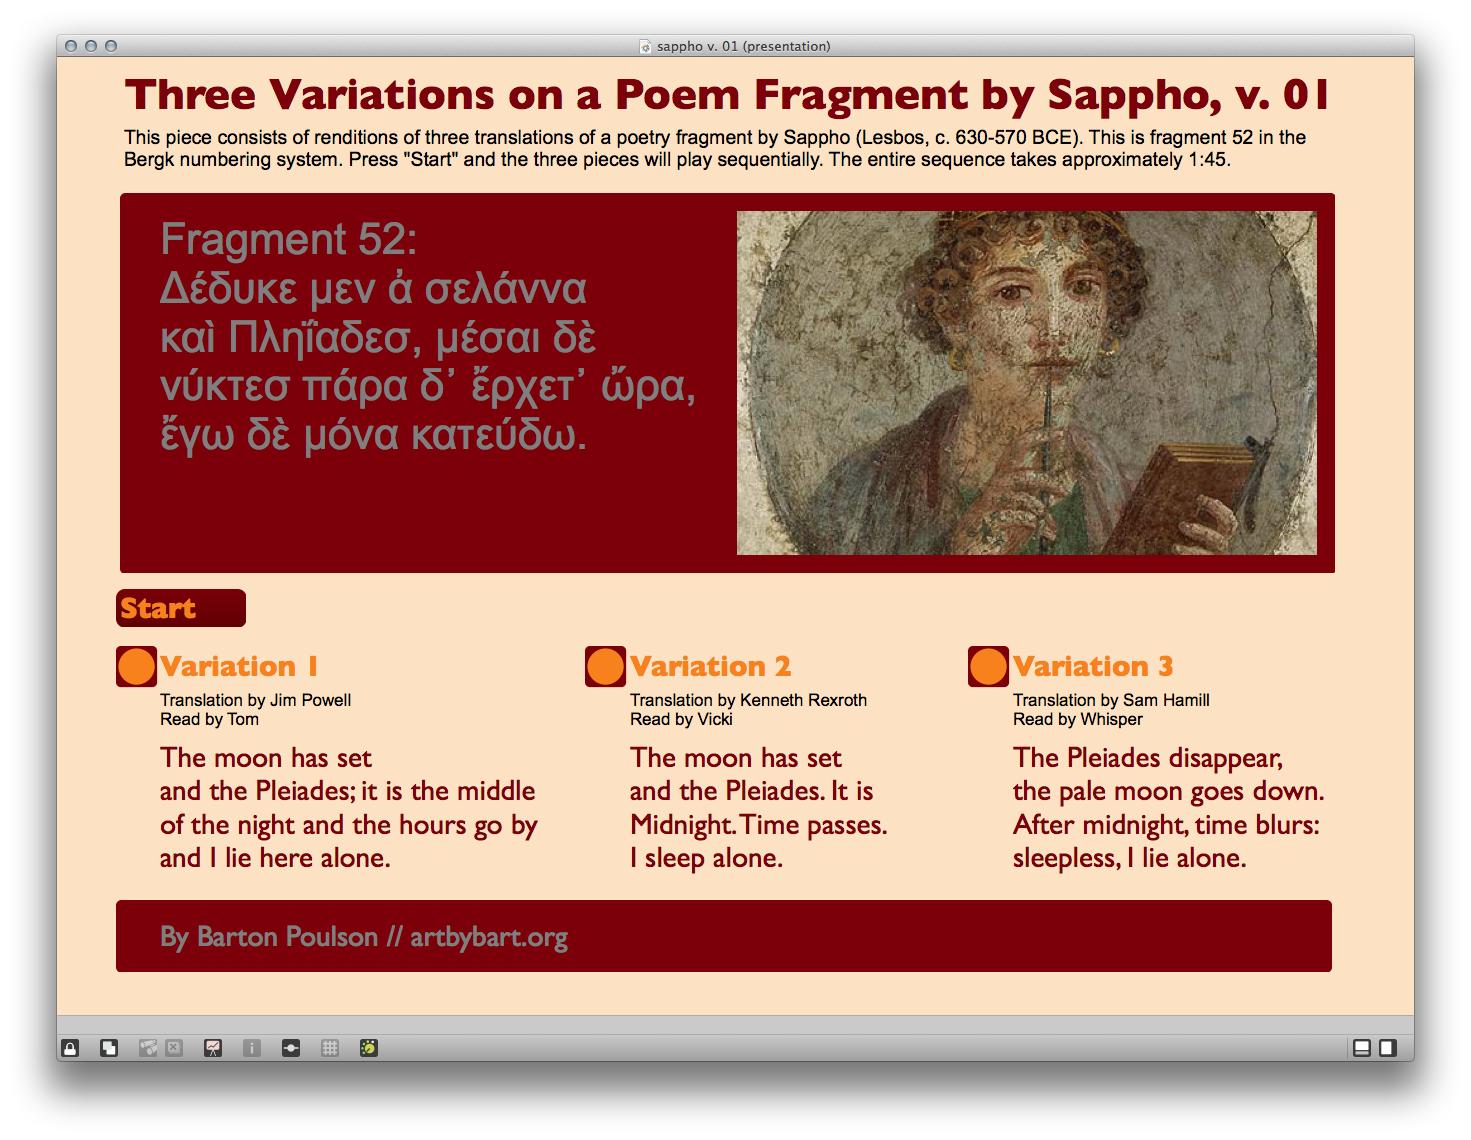Image resolution: width=1471 pixels, height=1140 pixels.
Task: Click 'Translation by Jim Powell' text
Action: (x=256, y=700)
